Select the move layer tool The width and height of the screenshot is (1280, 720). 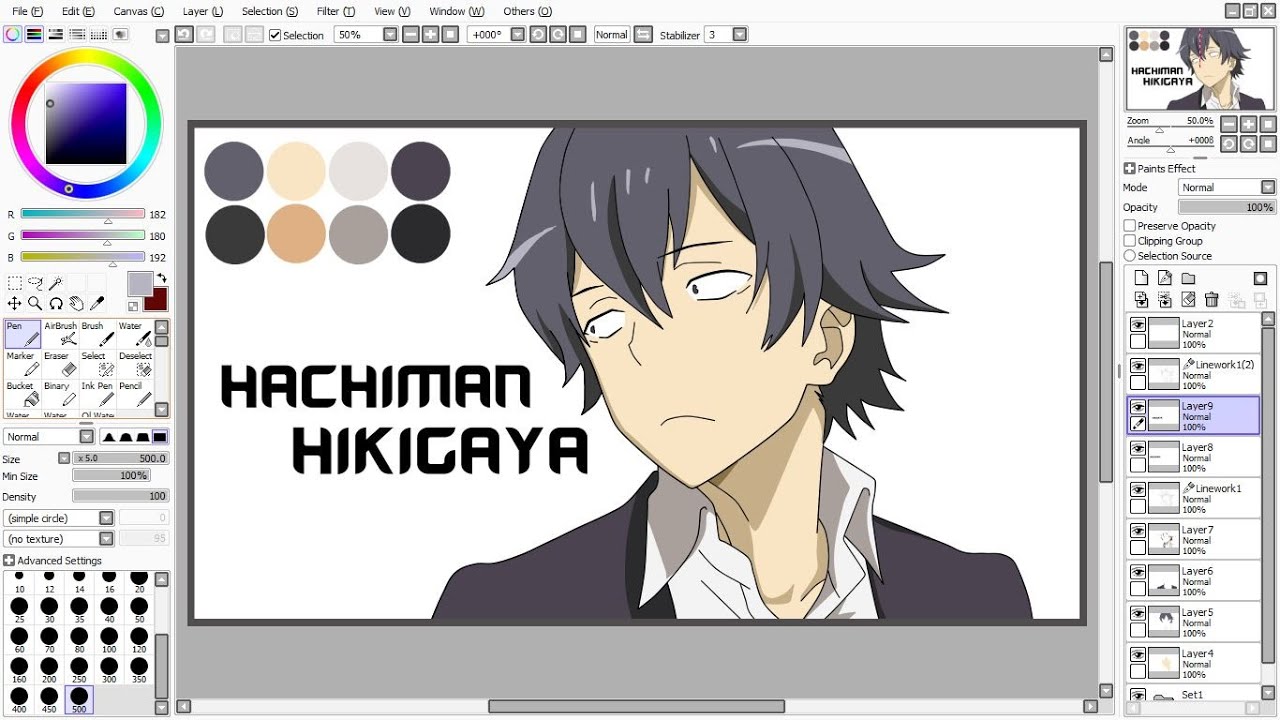[15, 303]
